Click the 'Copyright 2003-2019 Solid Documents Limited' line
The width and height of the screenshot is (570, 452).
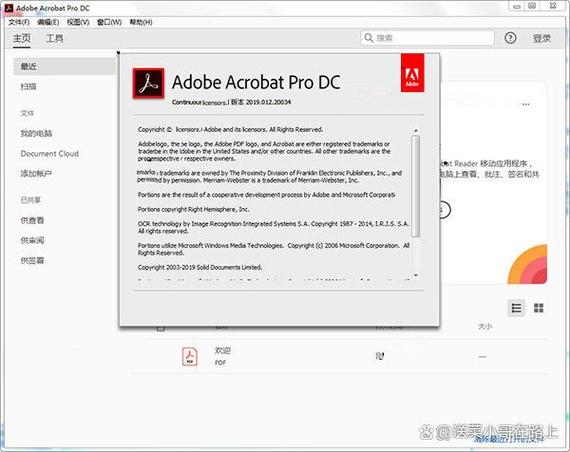coord(200,267)
